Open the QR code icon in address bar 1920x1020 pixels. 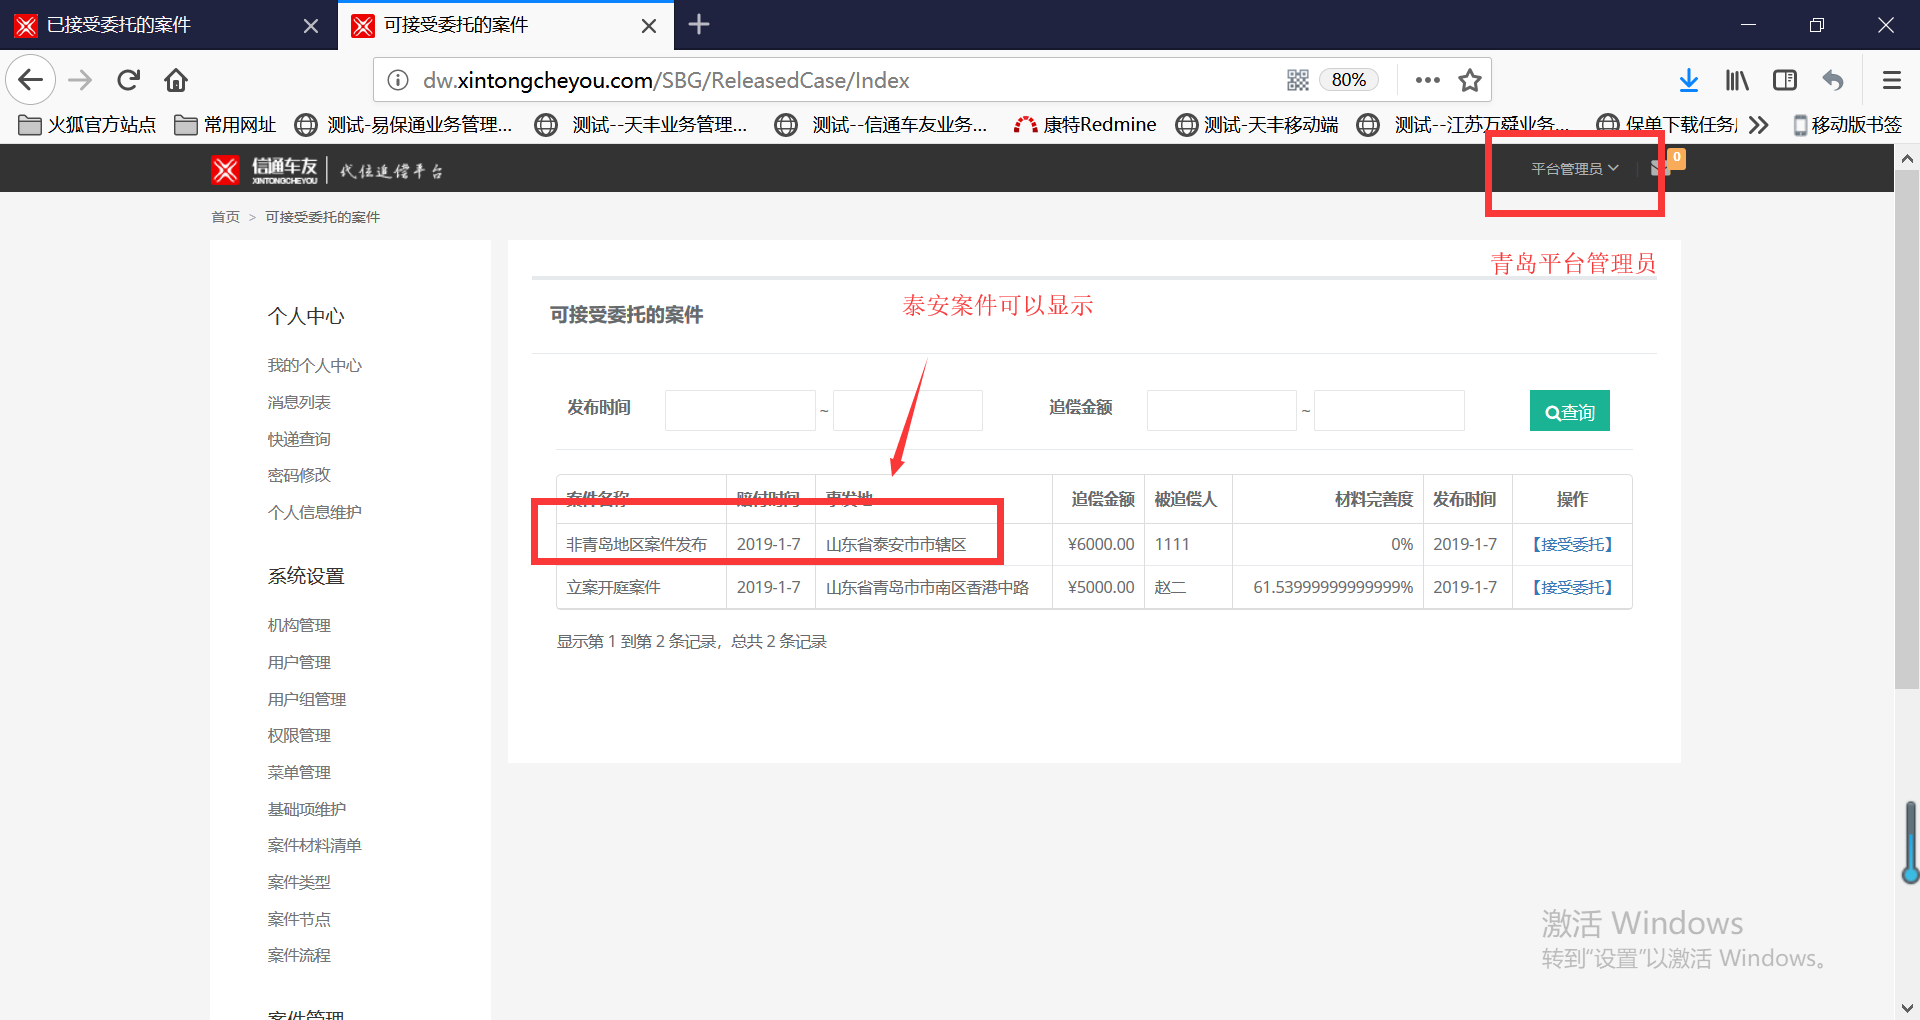tap(1297, 80)
